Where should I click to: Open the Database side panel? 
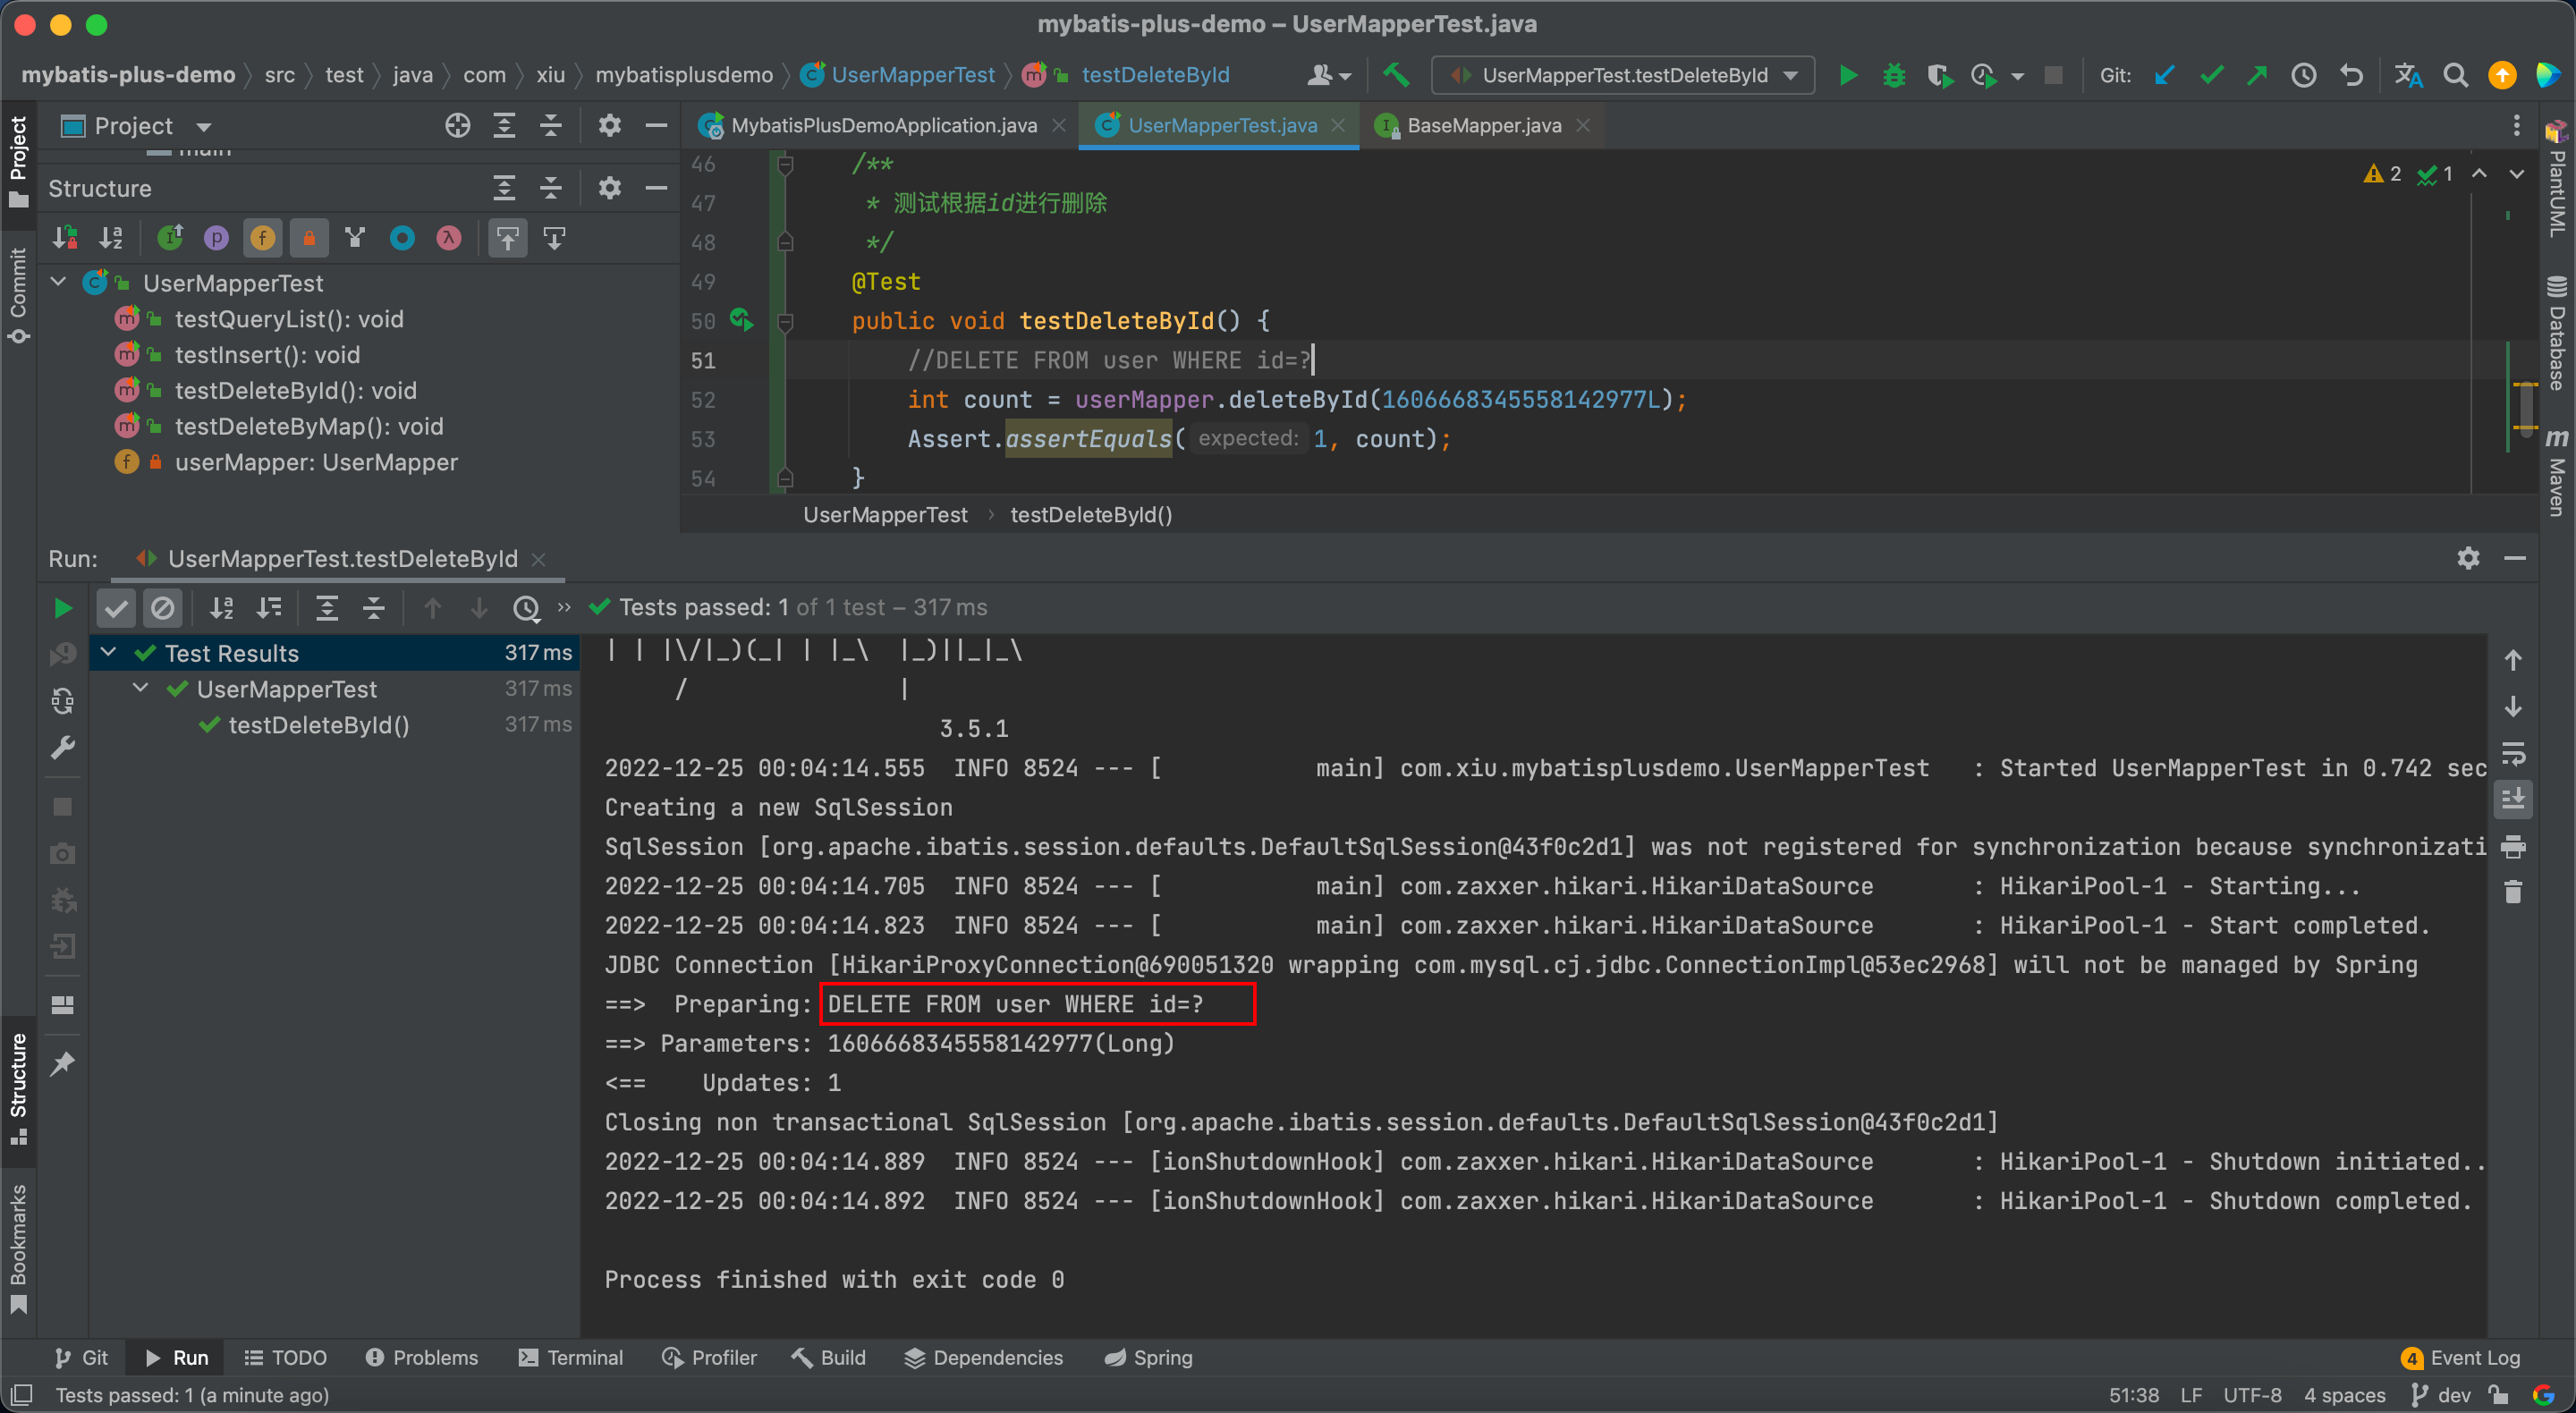click(2556, 334)
